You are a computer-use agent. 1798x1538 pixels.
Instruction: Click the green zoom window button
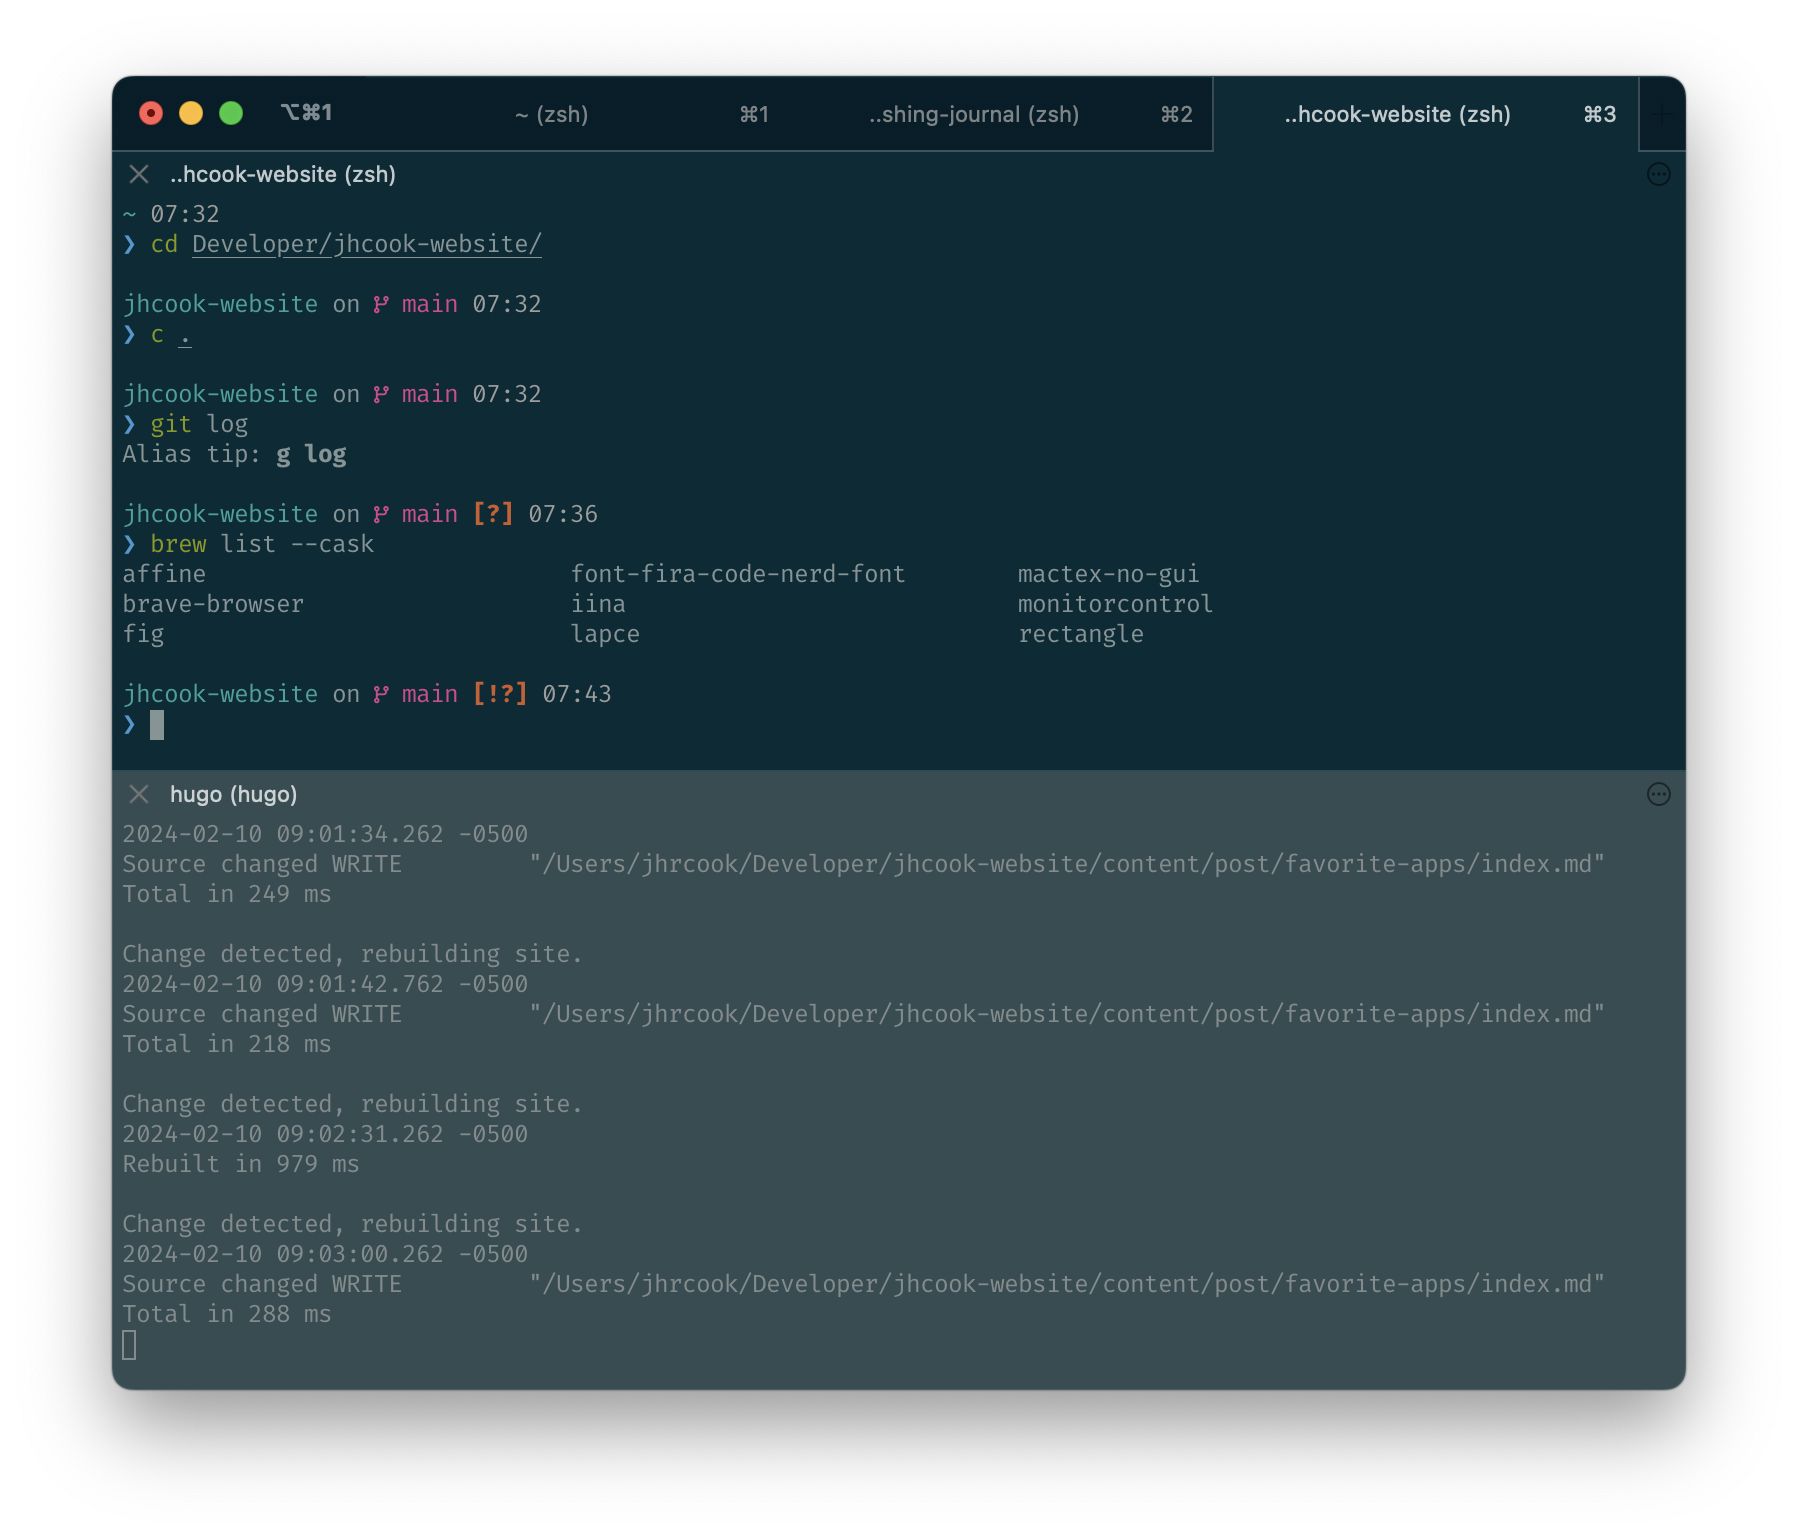[x=231, y=113]
